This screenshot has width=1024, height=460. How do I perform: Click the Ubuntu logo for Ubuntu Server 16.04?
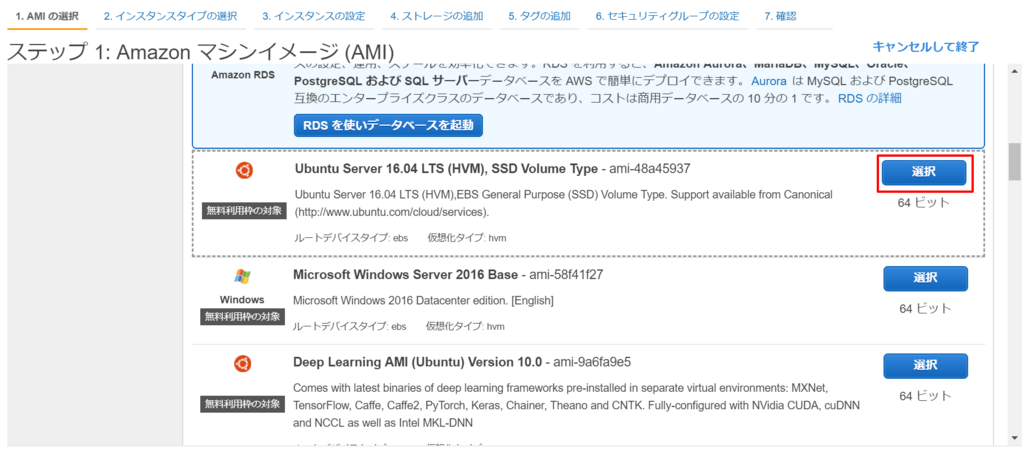244,171
